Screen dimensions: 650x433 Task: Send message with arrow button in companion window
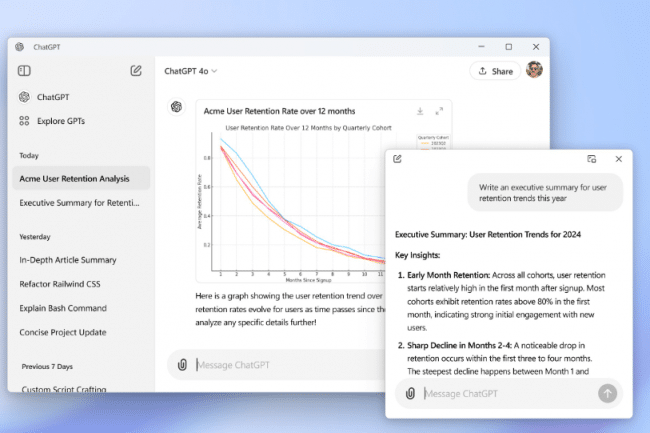coord(607,393)
